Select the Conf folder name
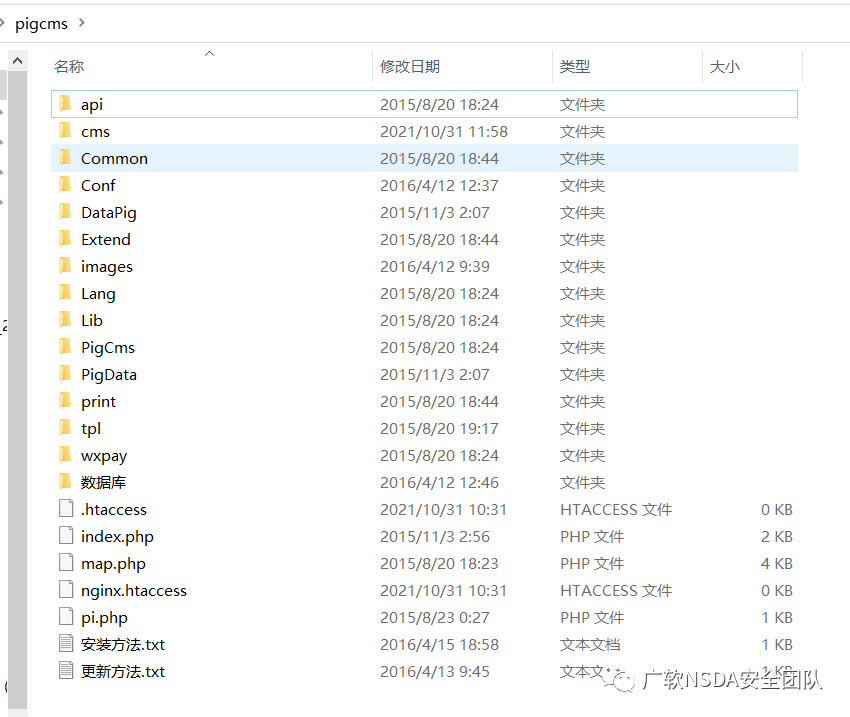Viewport: 850px width, 717px height. pyautogui.click(x=98, y=186)
